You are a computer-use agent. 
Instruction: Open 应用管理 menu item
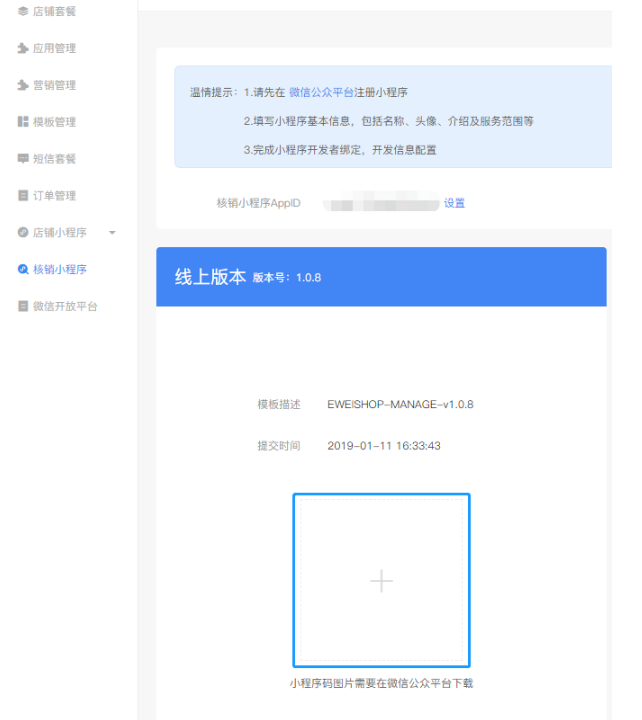54,48
